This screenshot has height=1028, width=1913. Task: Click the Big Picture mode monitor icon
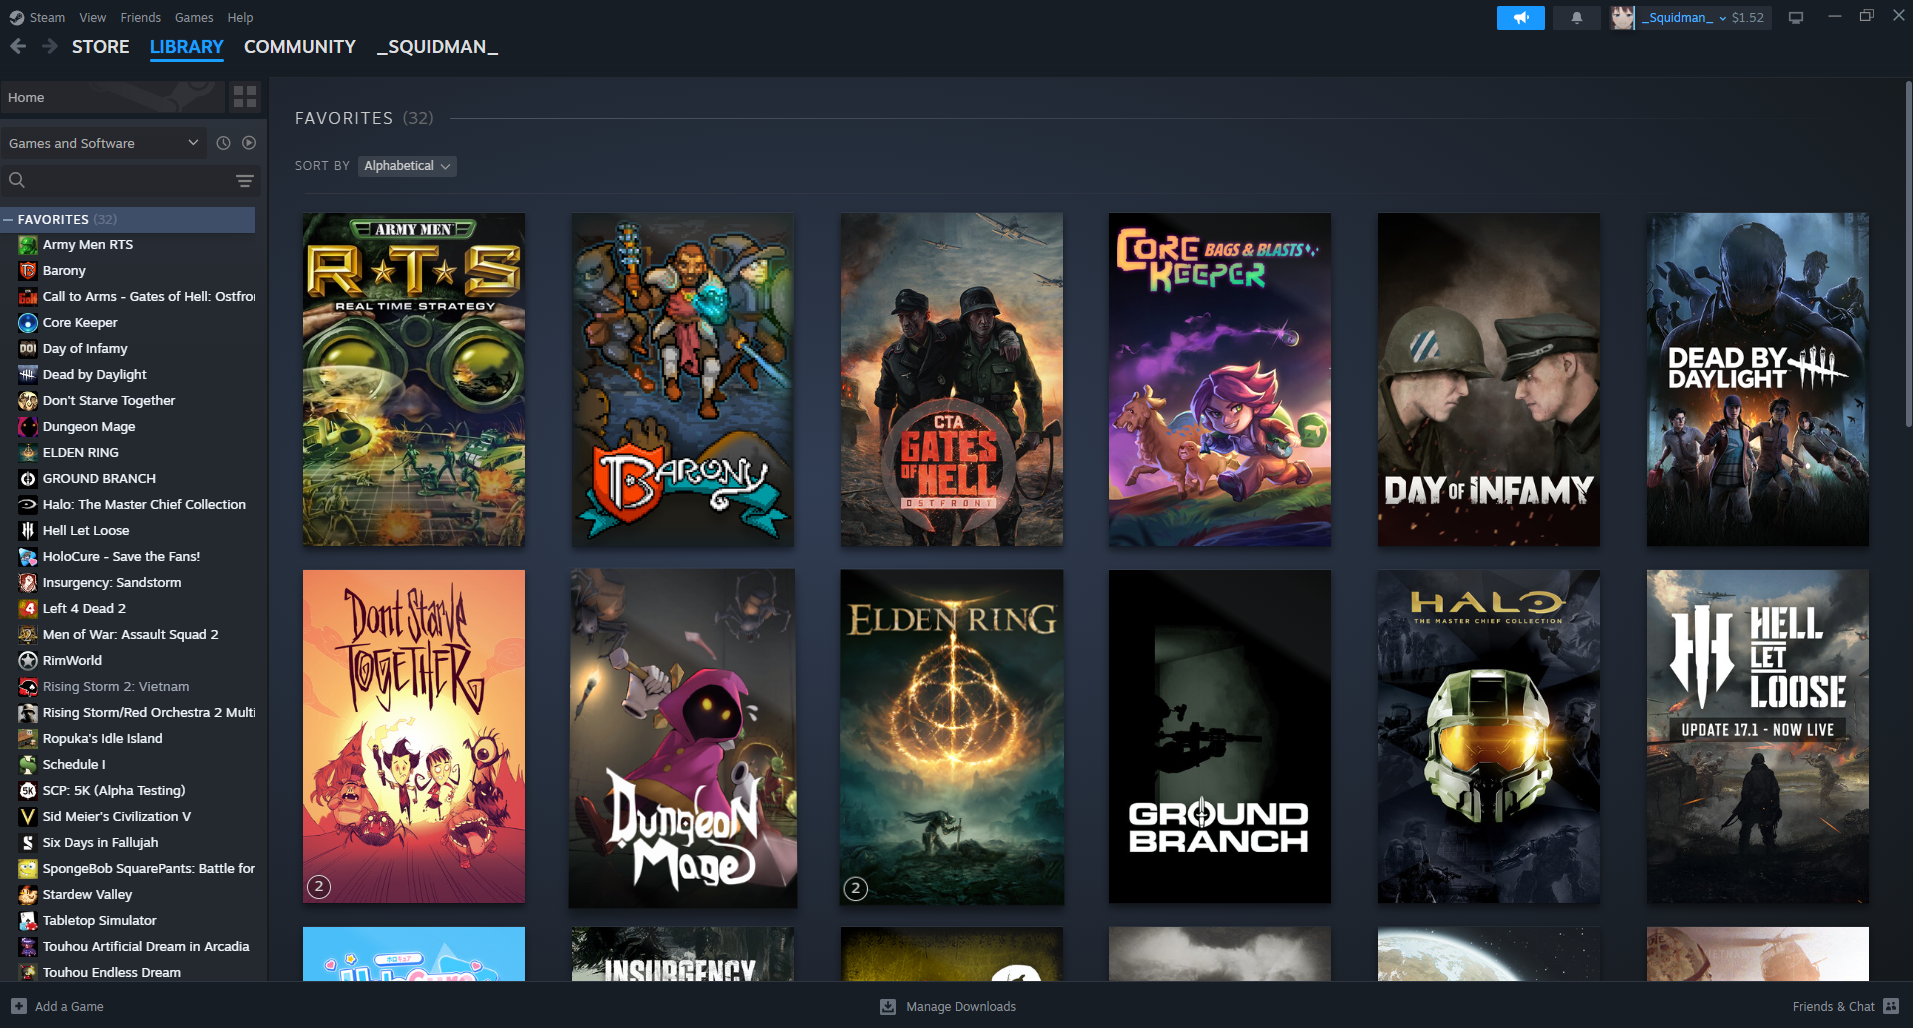tap(1796, 18)
